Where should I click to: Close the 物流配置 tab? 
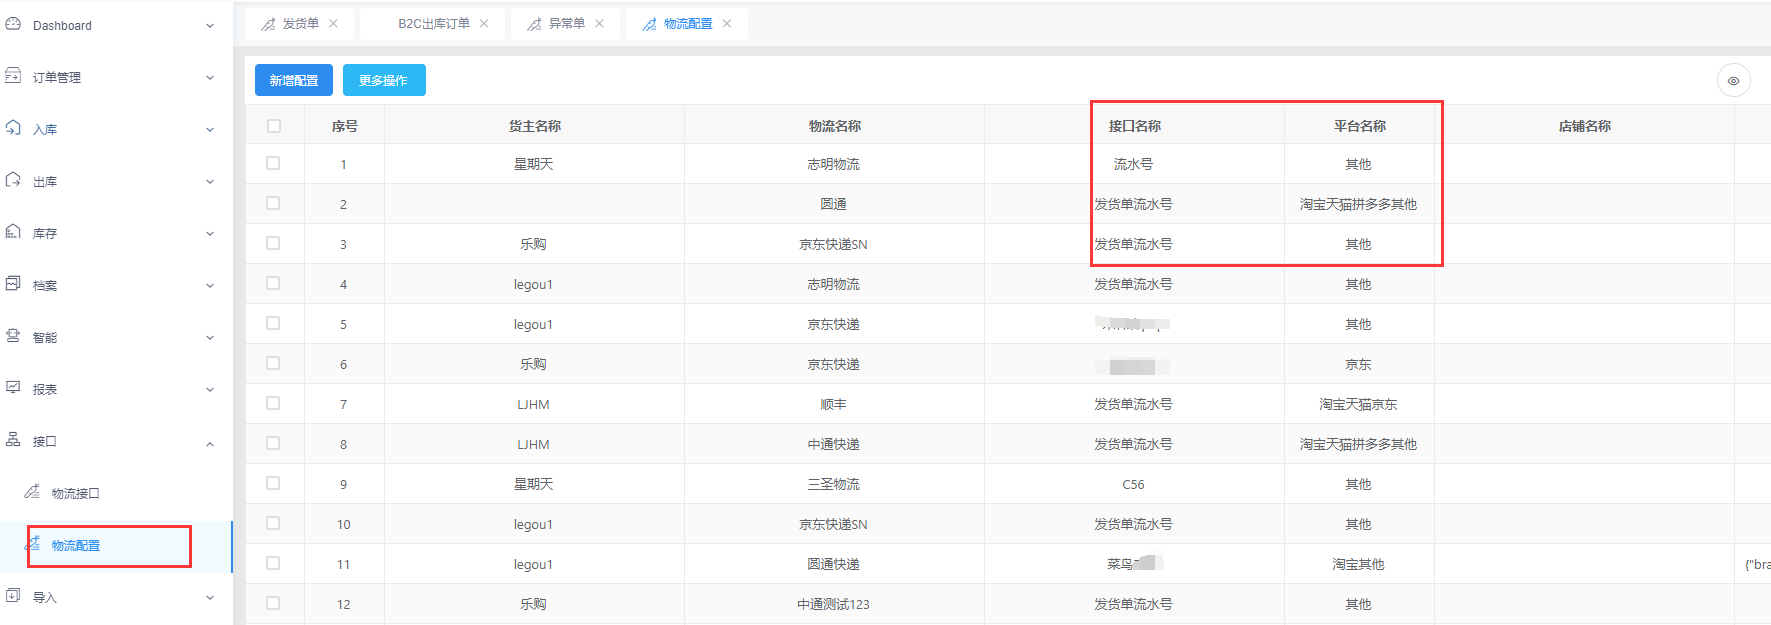tap(727, 24)
